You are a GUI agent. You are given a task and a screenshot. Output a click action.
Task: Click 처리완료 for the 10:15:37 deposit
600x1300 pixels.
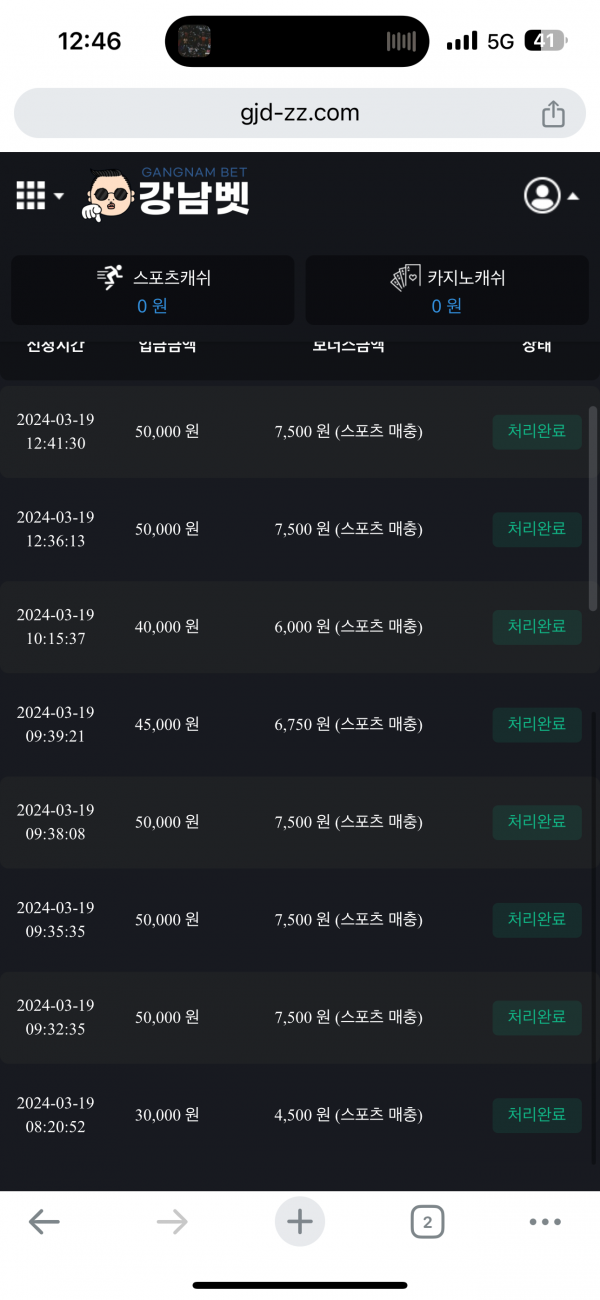coord(537,627)
